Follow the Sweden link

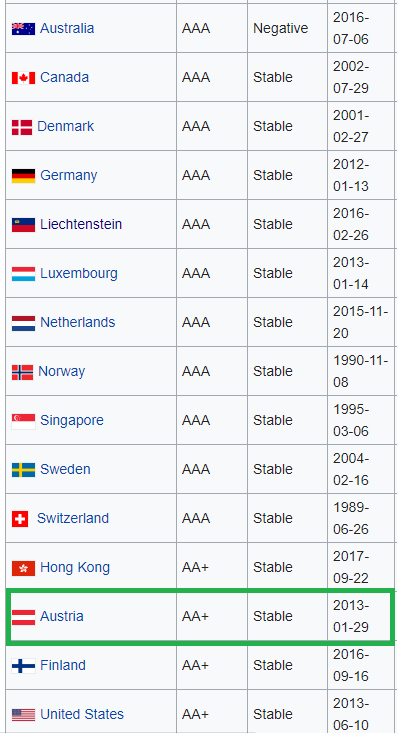click(65, 469)
